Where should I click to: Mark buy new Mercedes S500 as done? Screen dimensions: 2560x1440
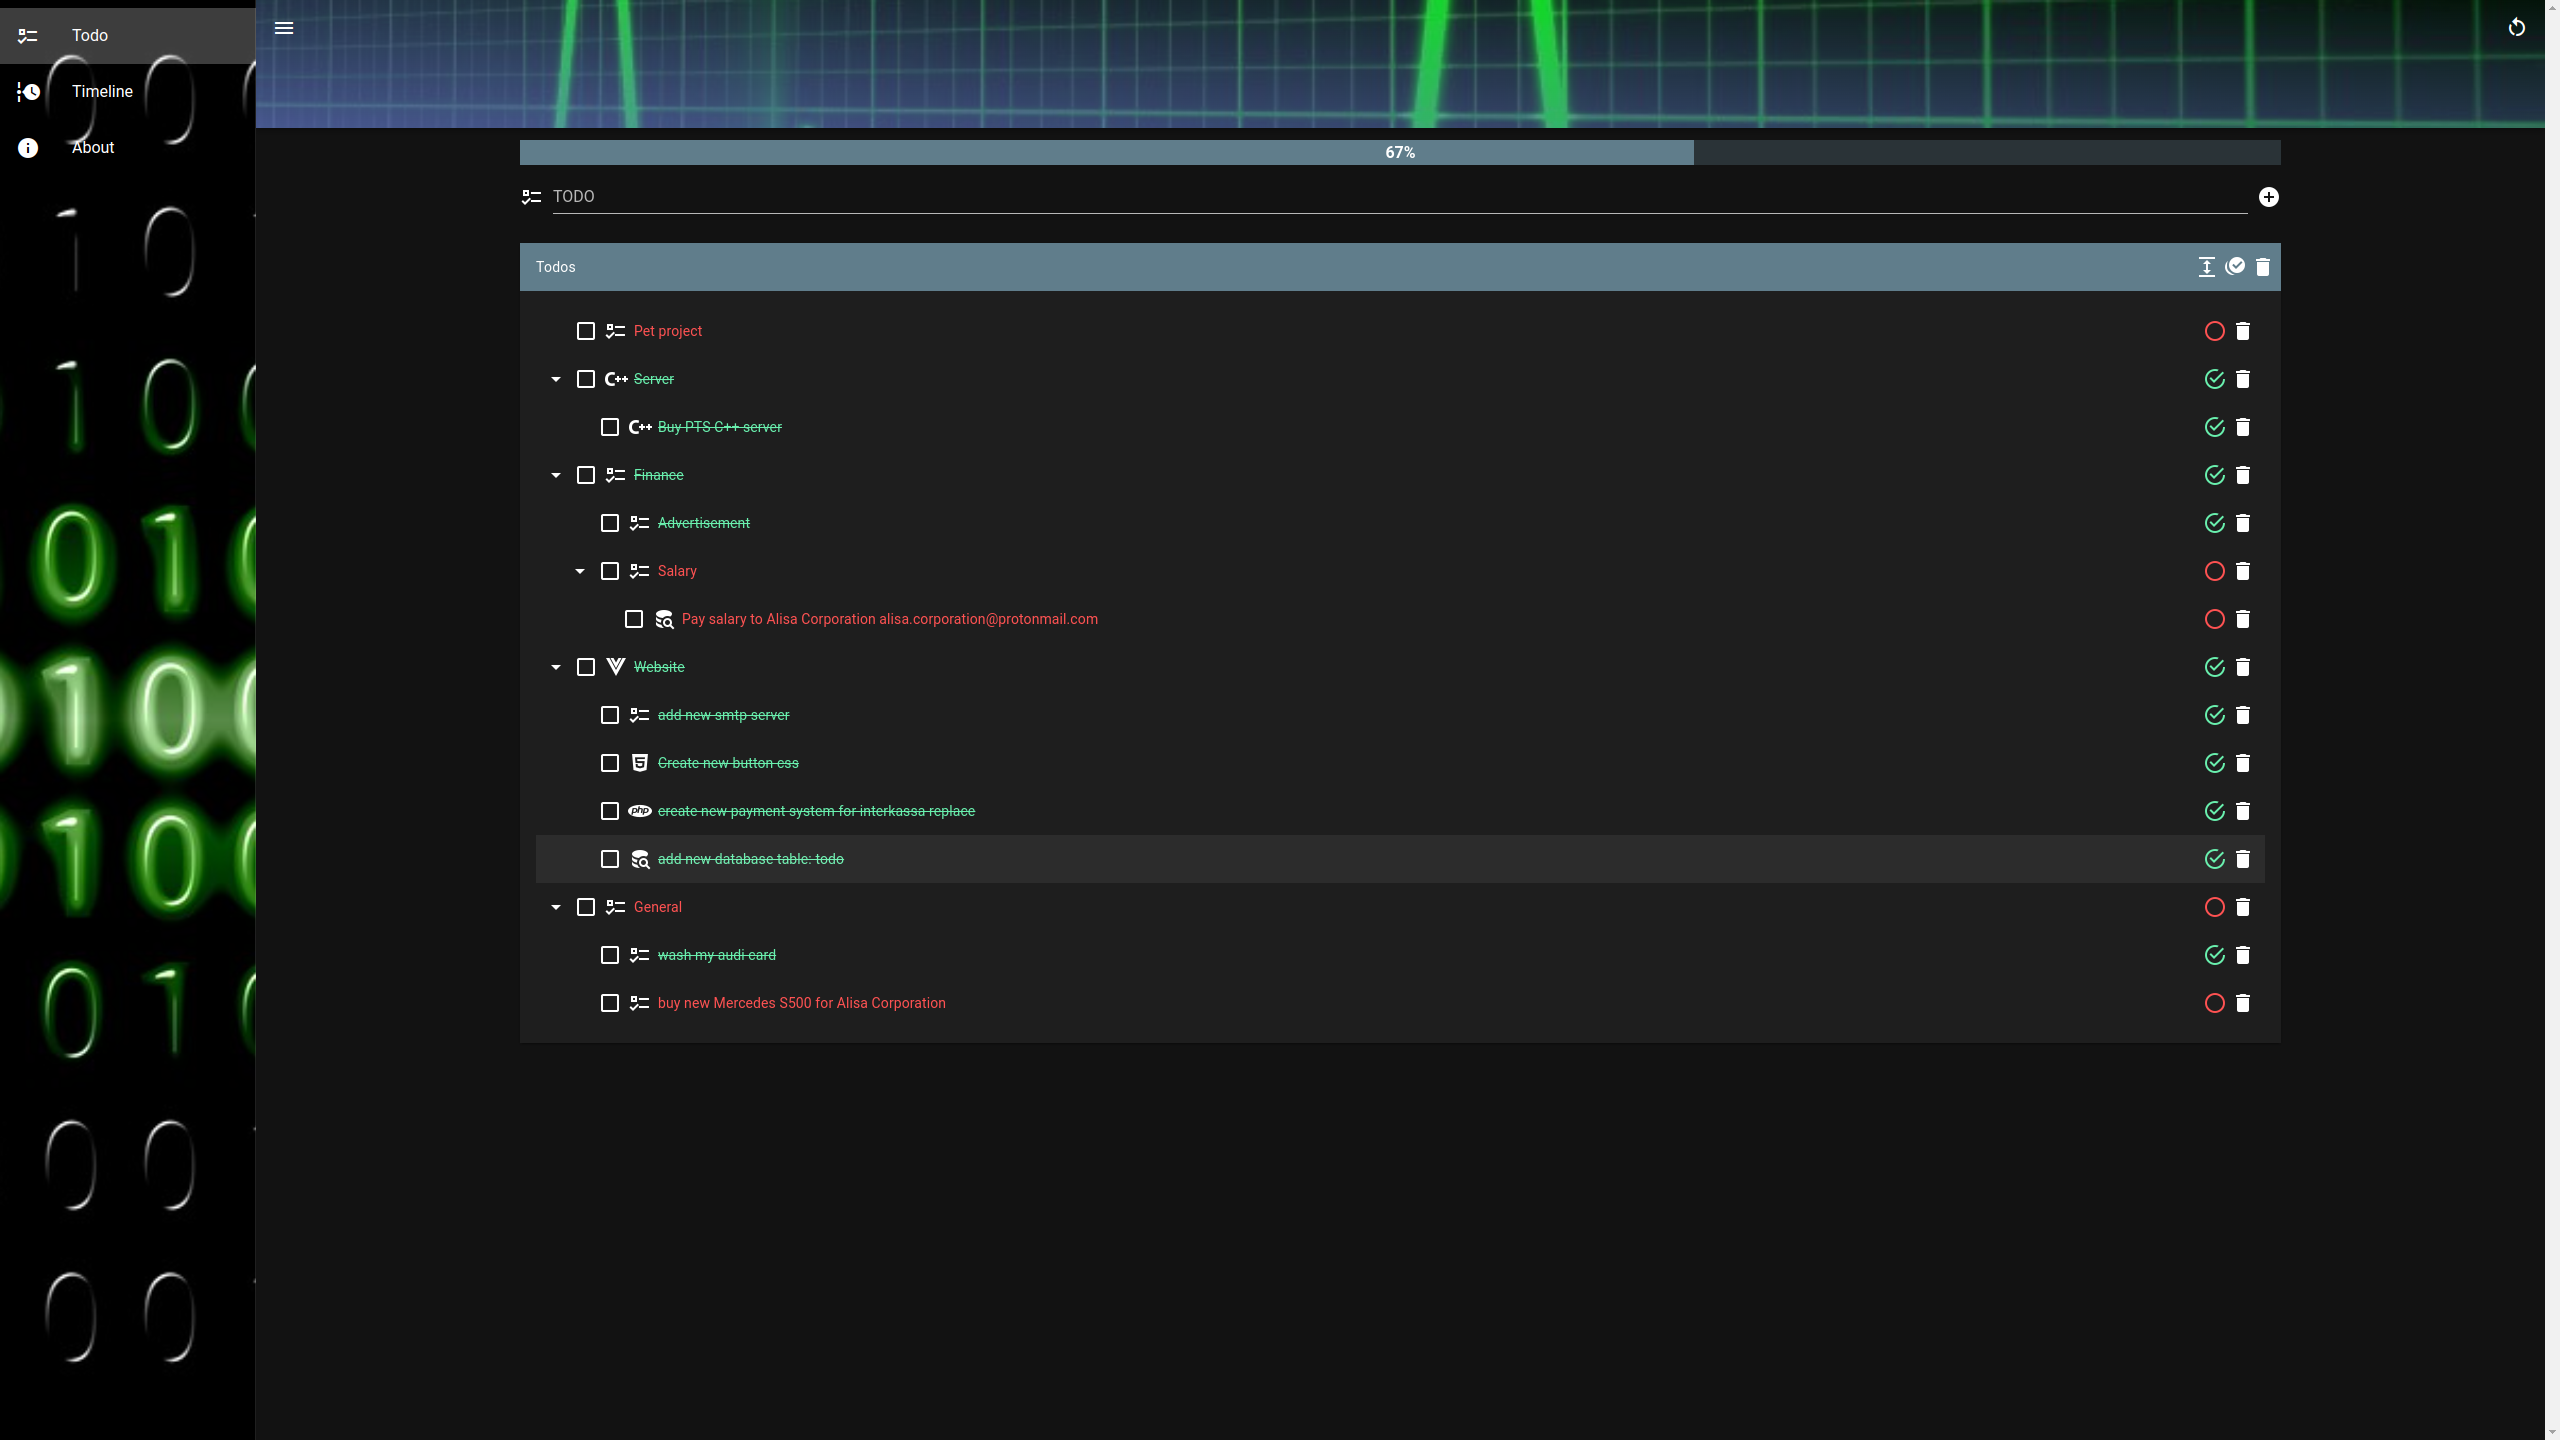[x=2215, y=1003]
